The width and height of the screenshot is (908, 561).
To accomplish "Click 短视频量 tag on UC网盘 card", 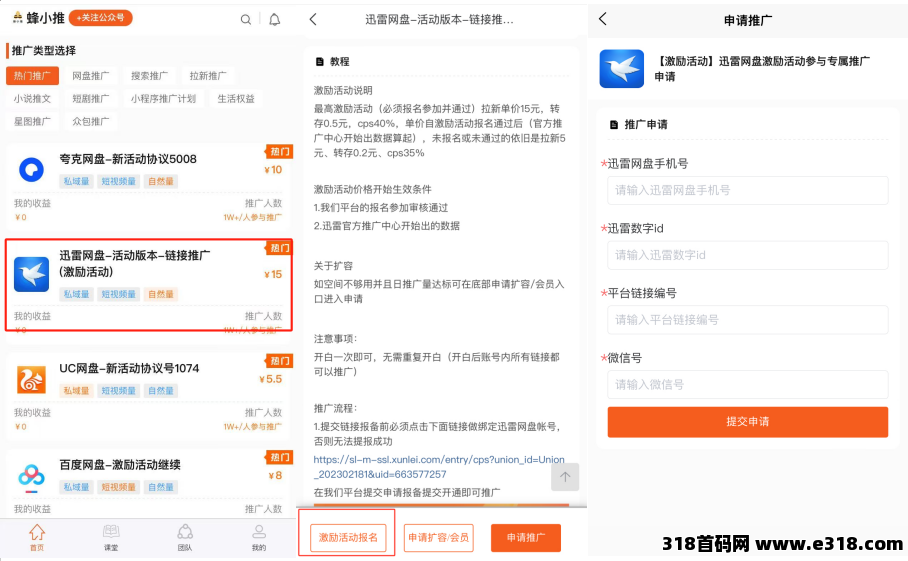I will 118,391.
